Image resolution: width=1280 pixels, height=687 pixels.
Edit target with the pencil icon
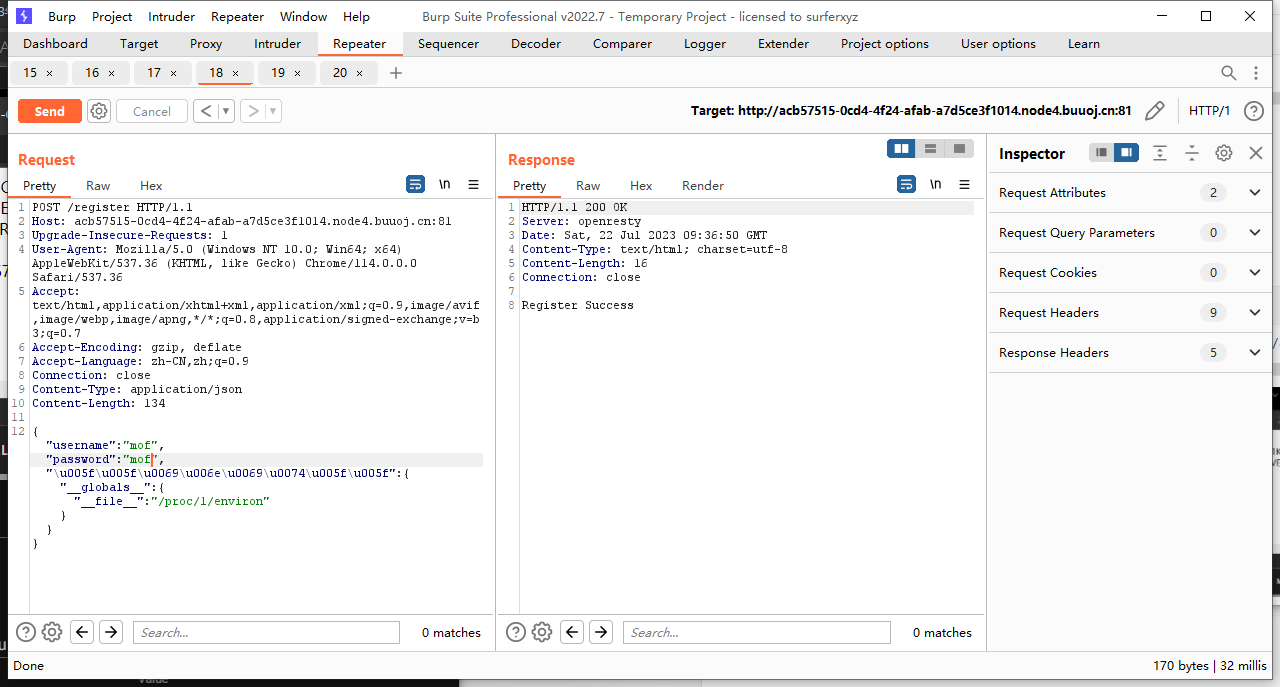click(1154, 111)
